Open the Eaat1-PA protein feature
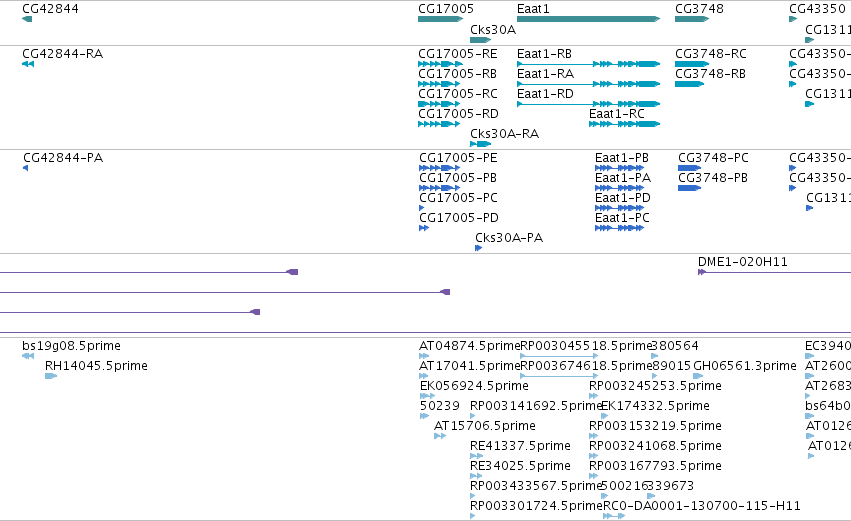Viewport: 851px width, 521px height. click(619, 188)
